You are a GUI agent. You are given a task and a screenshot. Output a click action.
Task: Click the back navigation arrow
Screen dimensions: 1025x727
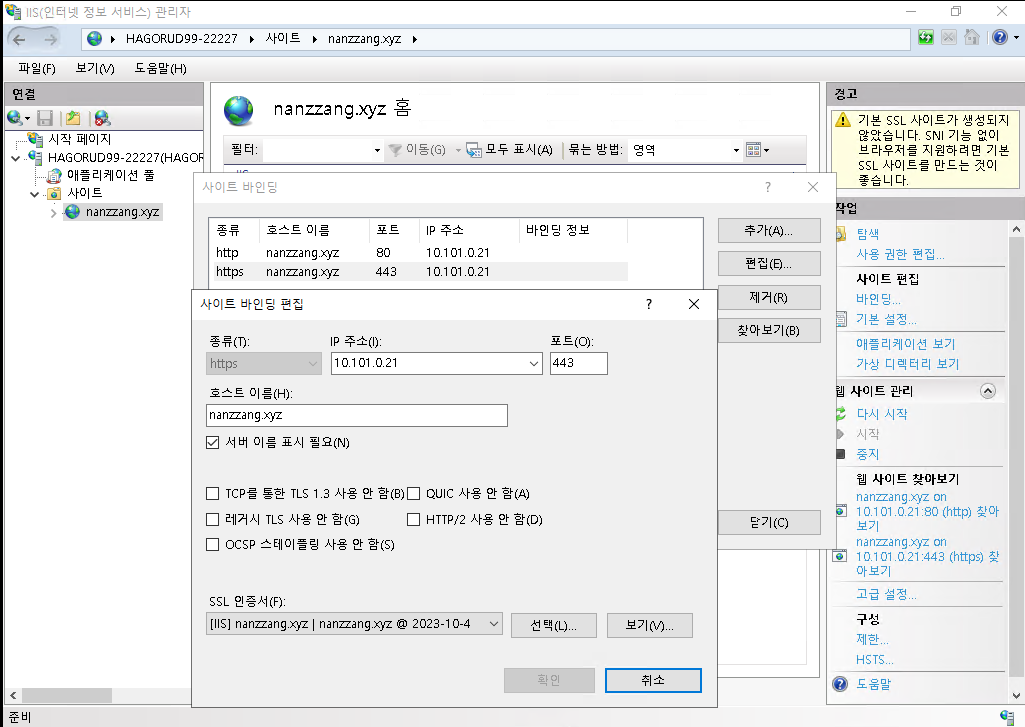tap(19, 39)
